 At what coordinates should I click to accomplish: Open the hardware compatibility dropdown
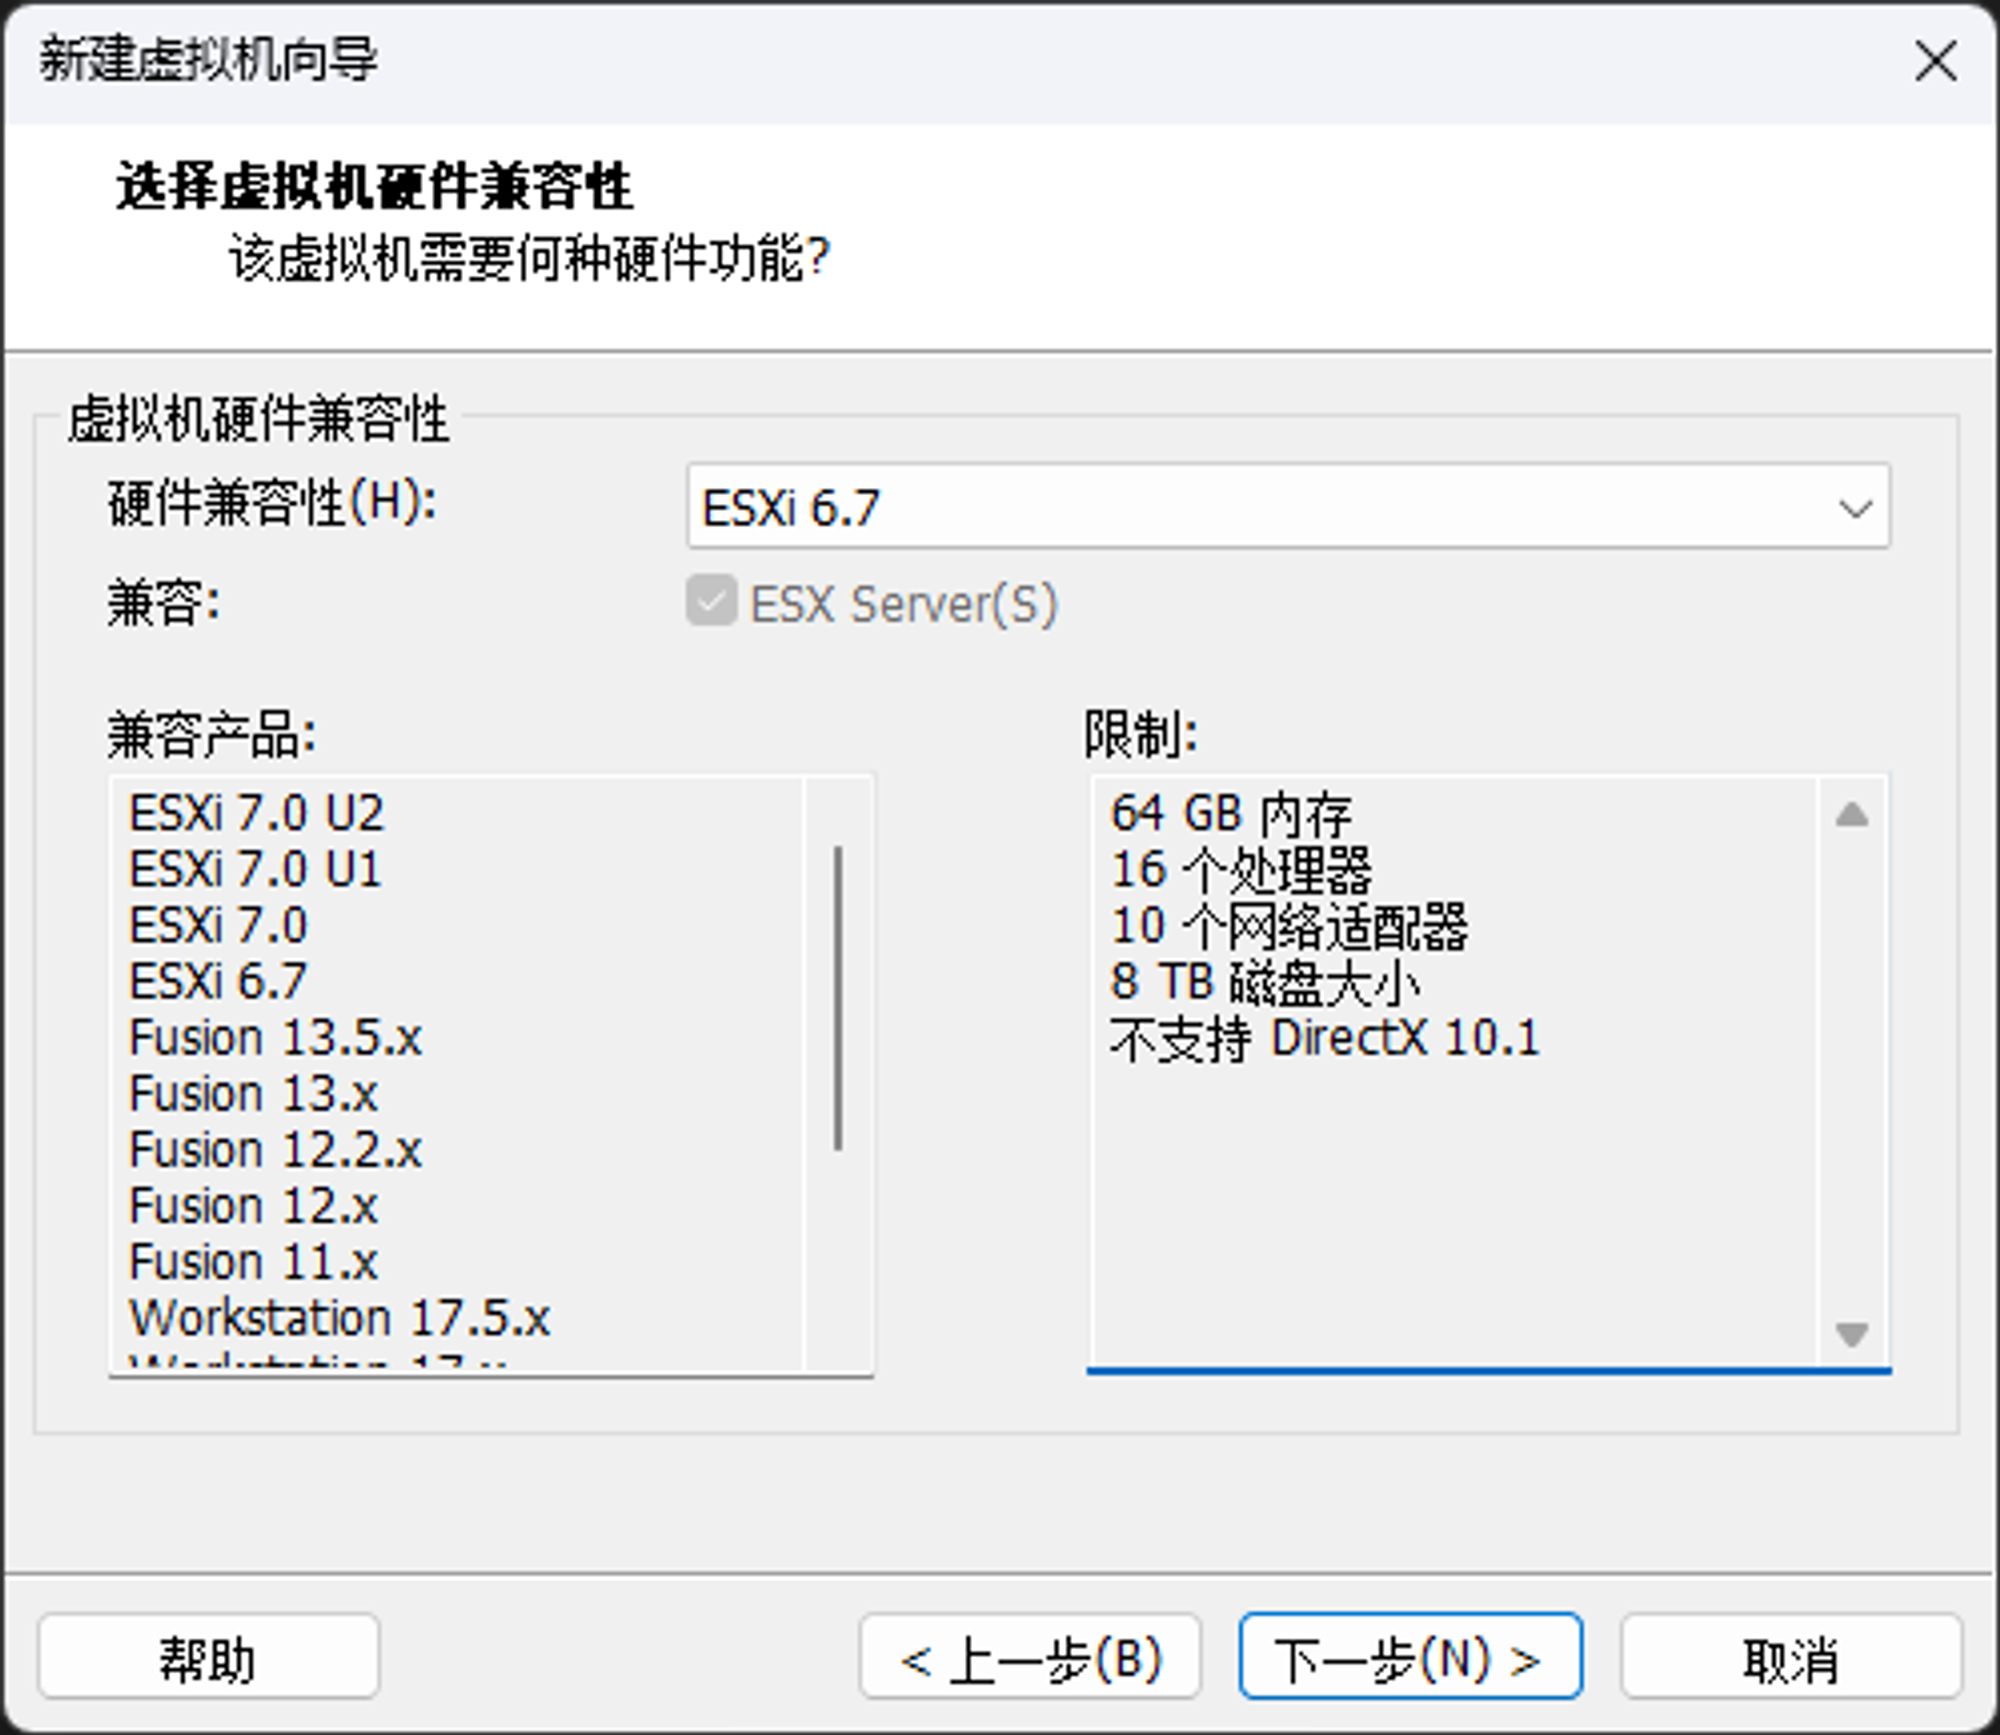point(1286,507)
